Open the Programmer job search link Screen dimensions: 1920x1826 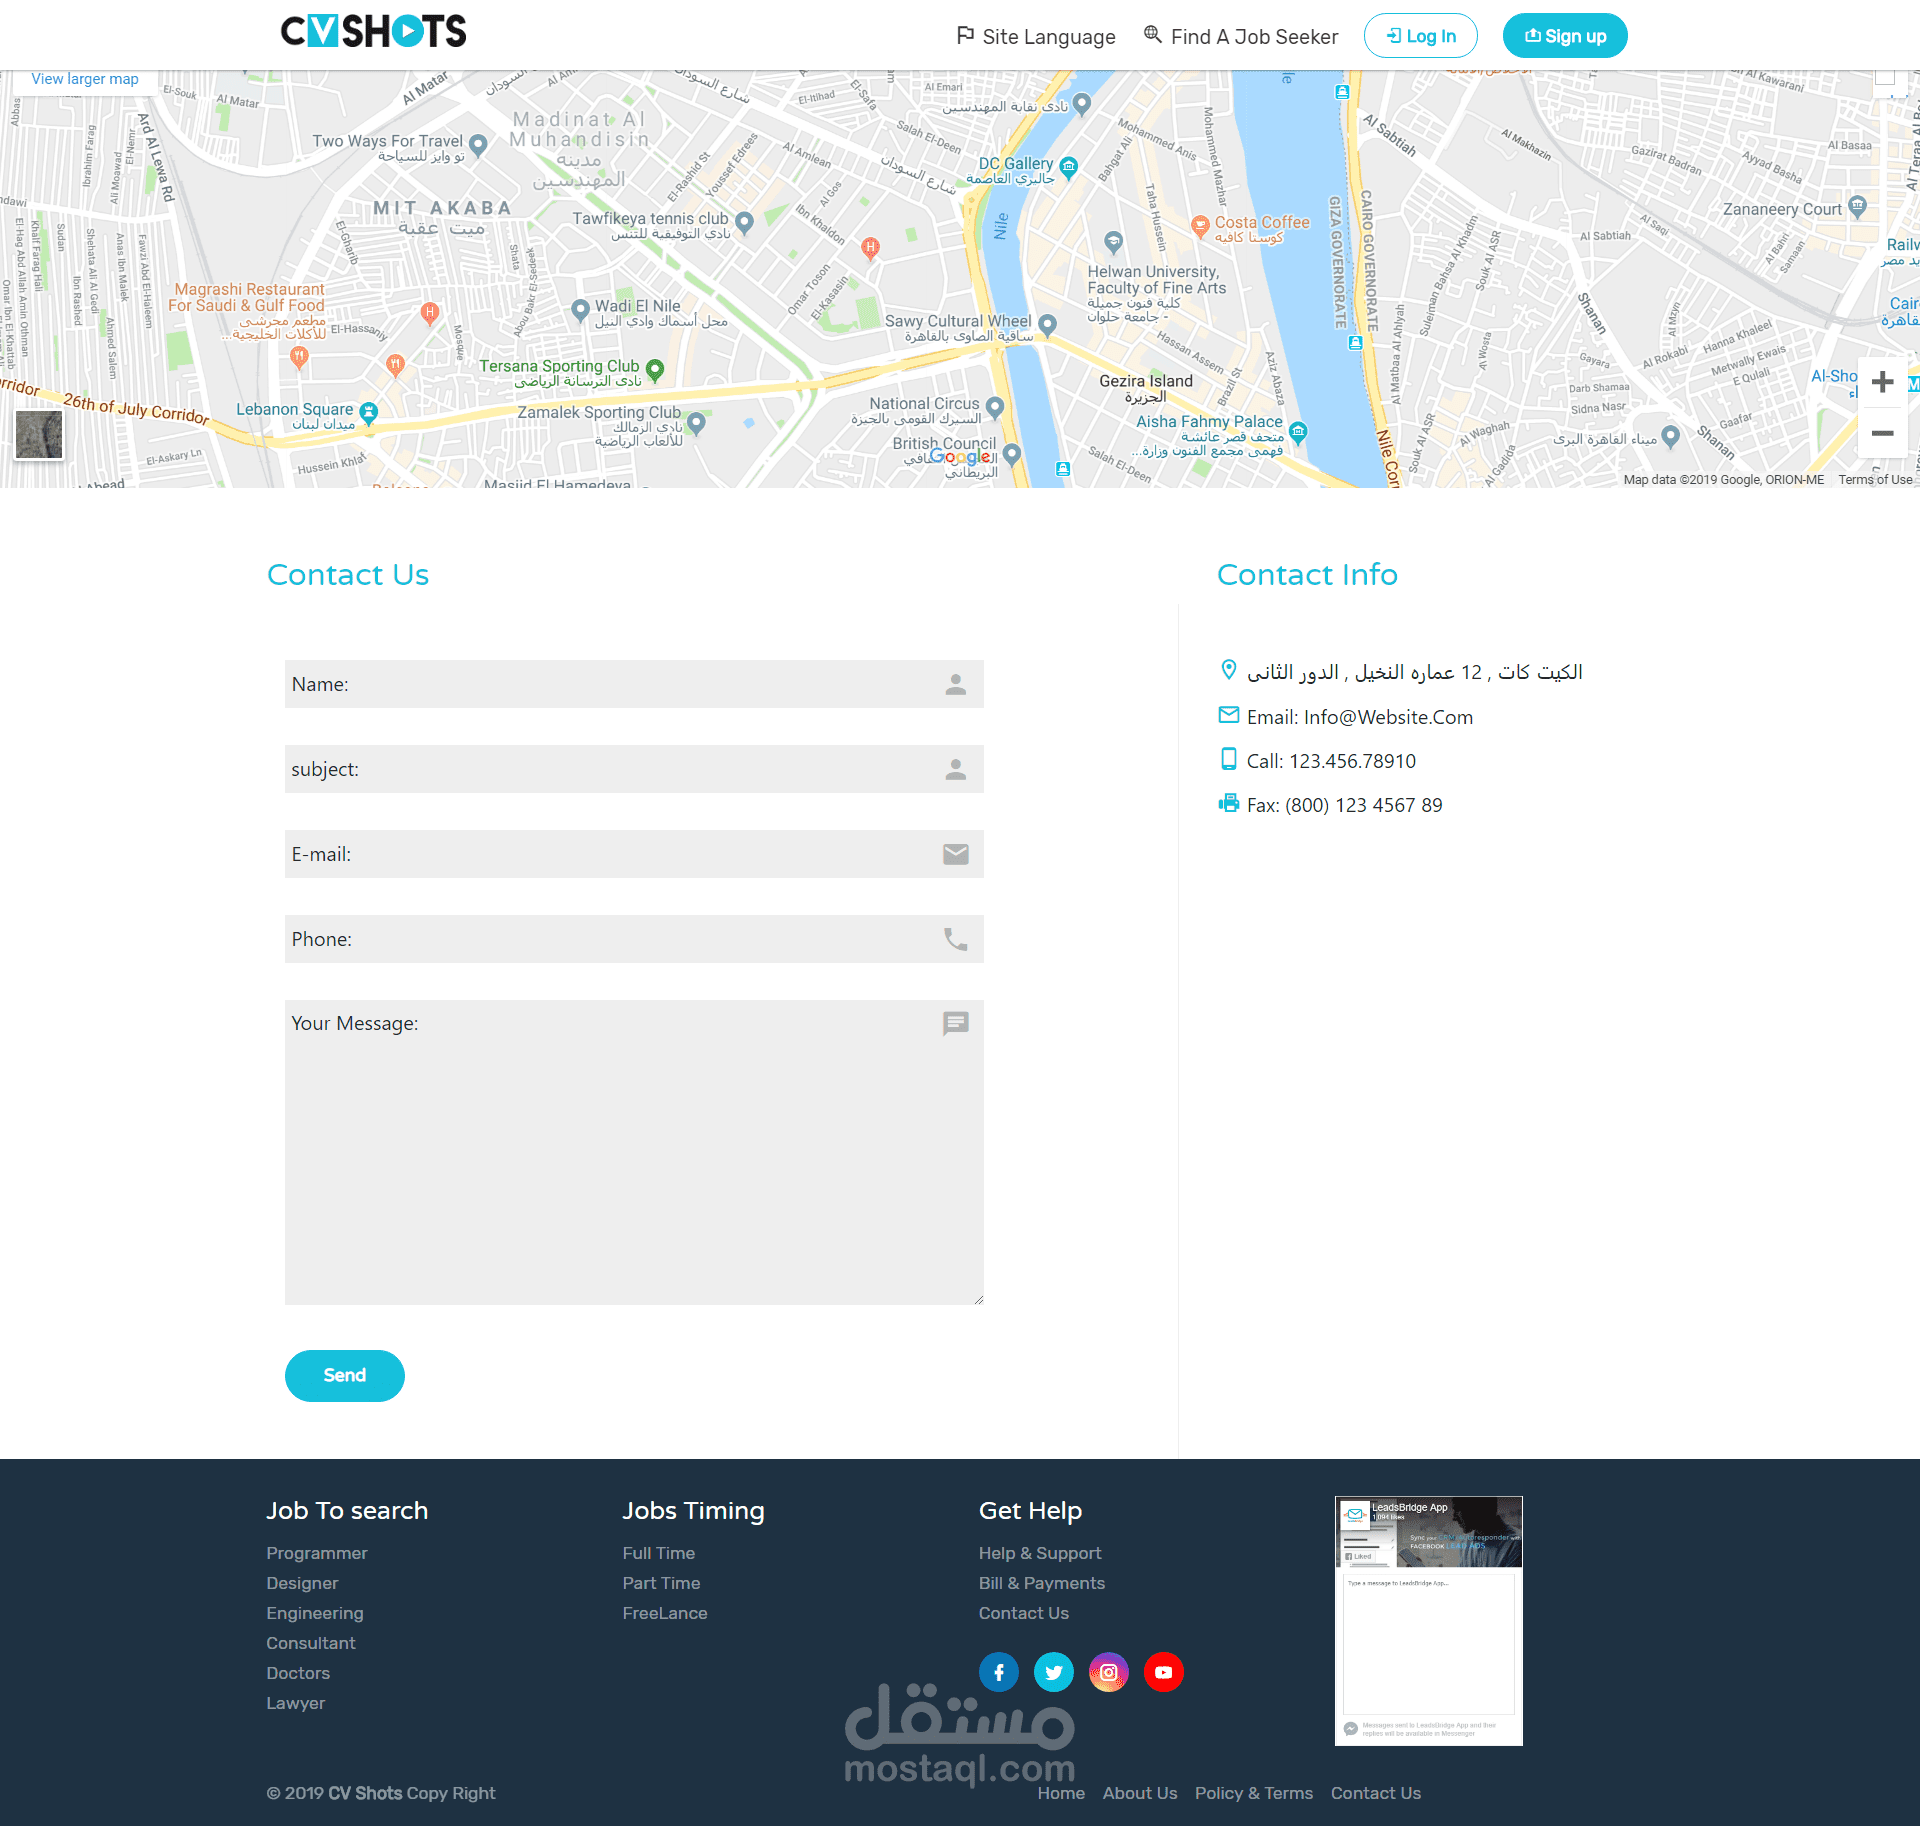pyautogui.click(x=316, y=1553)
